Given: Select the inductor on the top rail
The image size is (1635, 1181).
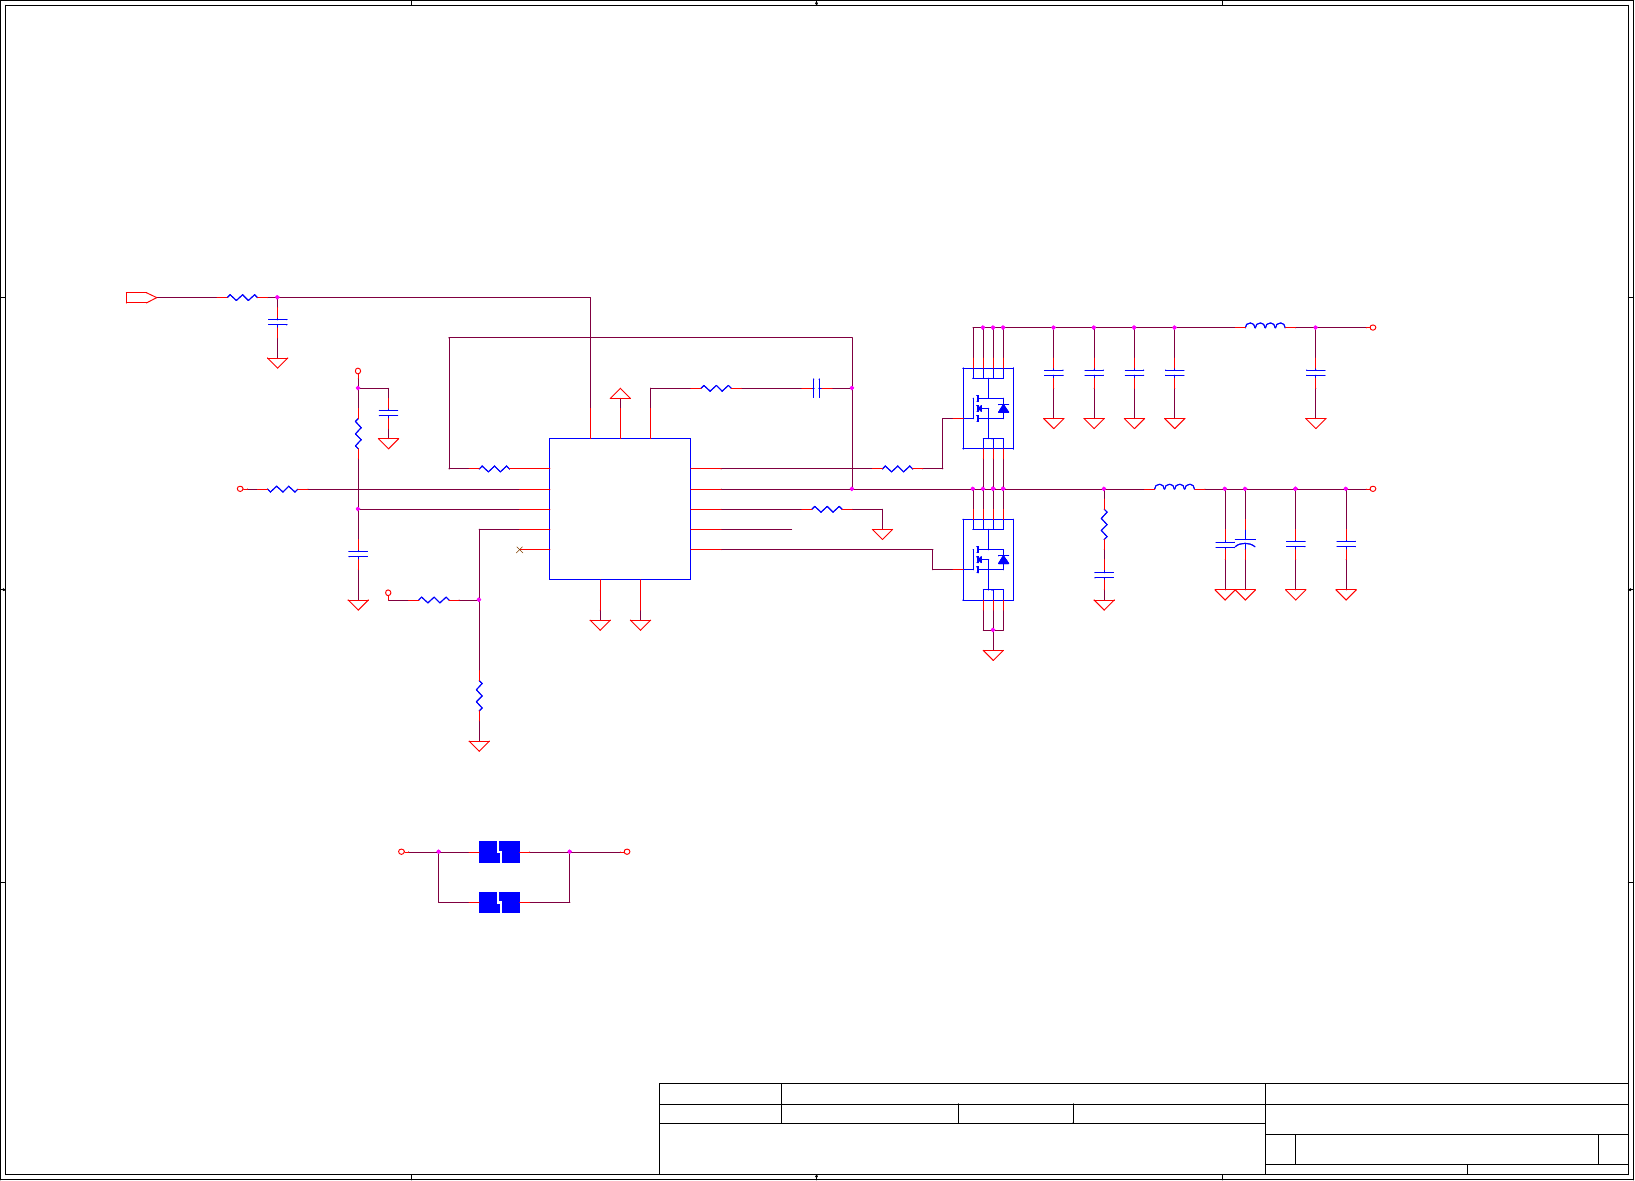Looking at the screenshot, I should [x=1265, y=325].
